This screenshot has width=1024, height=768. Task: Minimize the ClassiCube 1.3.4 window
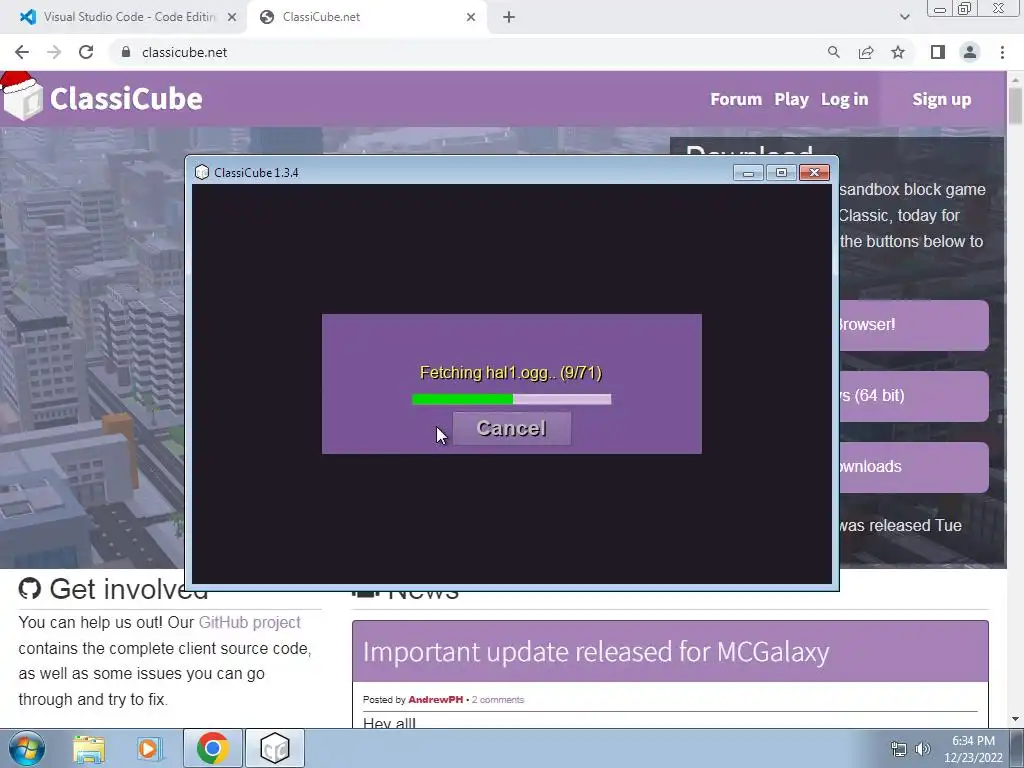pyautogui.click(x=748, y=172)
